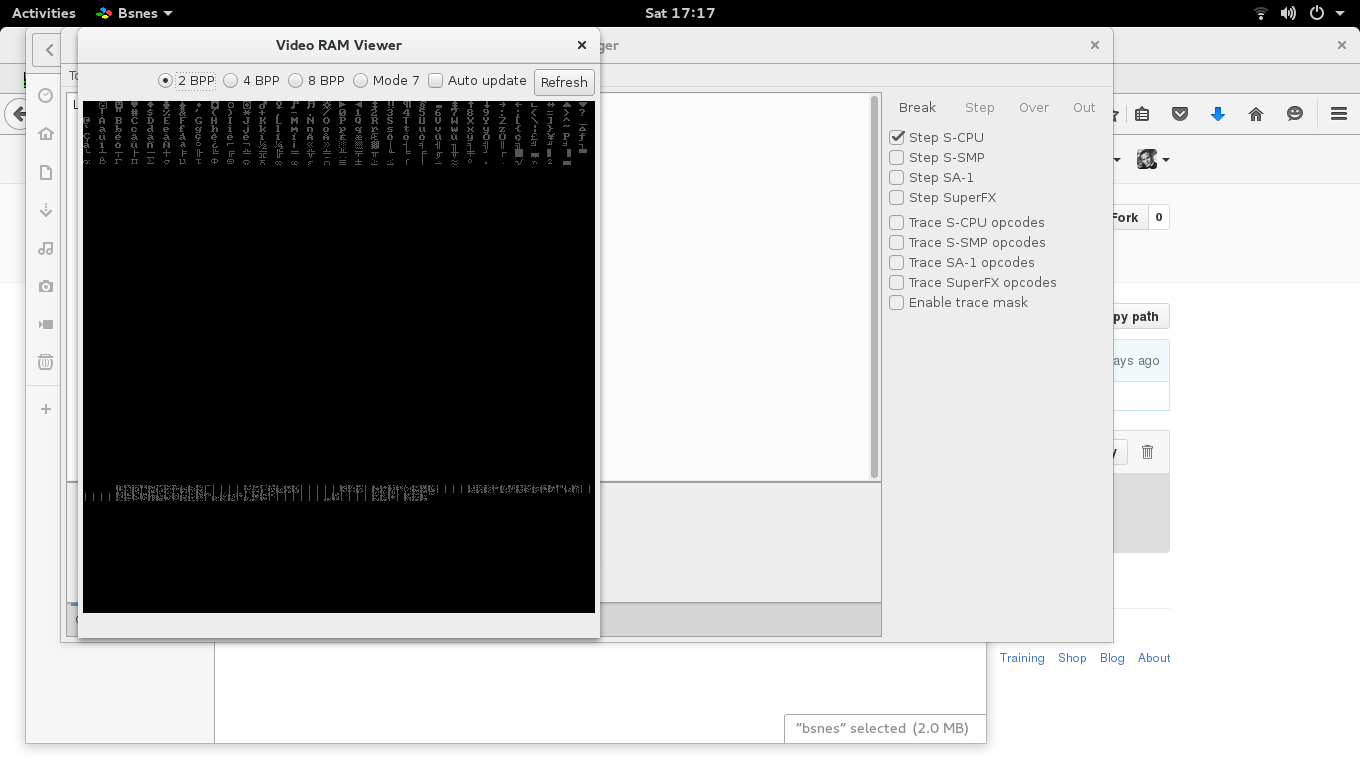Open the clock and calendar at Sat 17:17

point(680,13)
